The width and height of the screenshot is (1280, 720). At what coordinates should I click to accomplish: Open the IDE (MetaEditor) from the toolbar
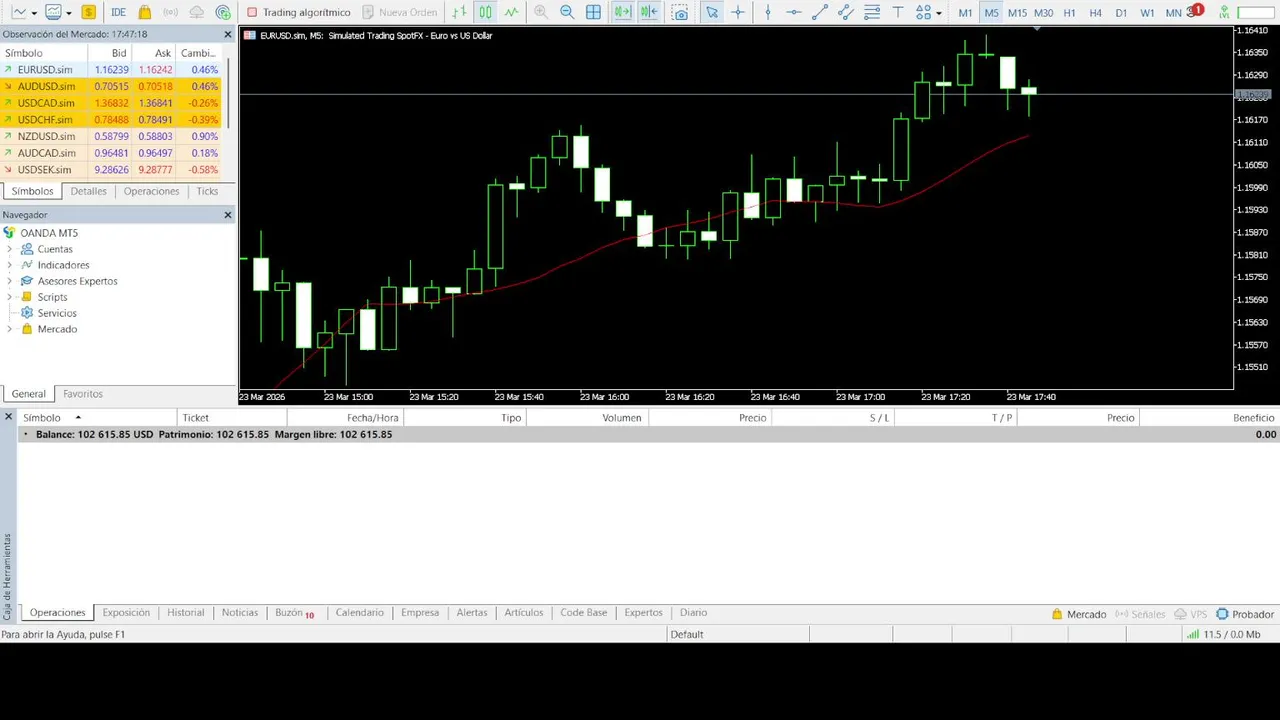coord(118,12)
